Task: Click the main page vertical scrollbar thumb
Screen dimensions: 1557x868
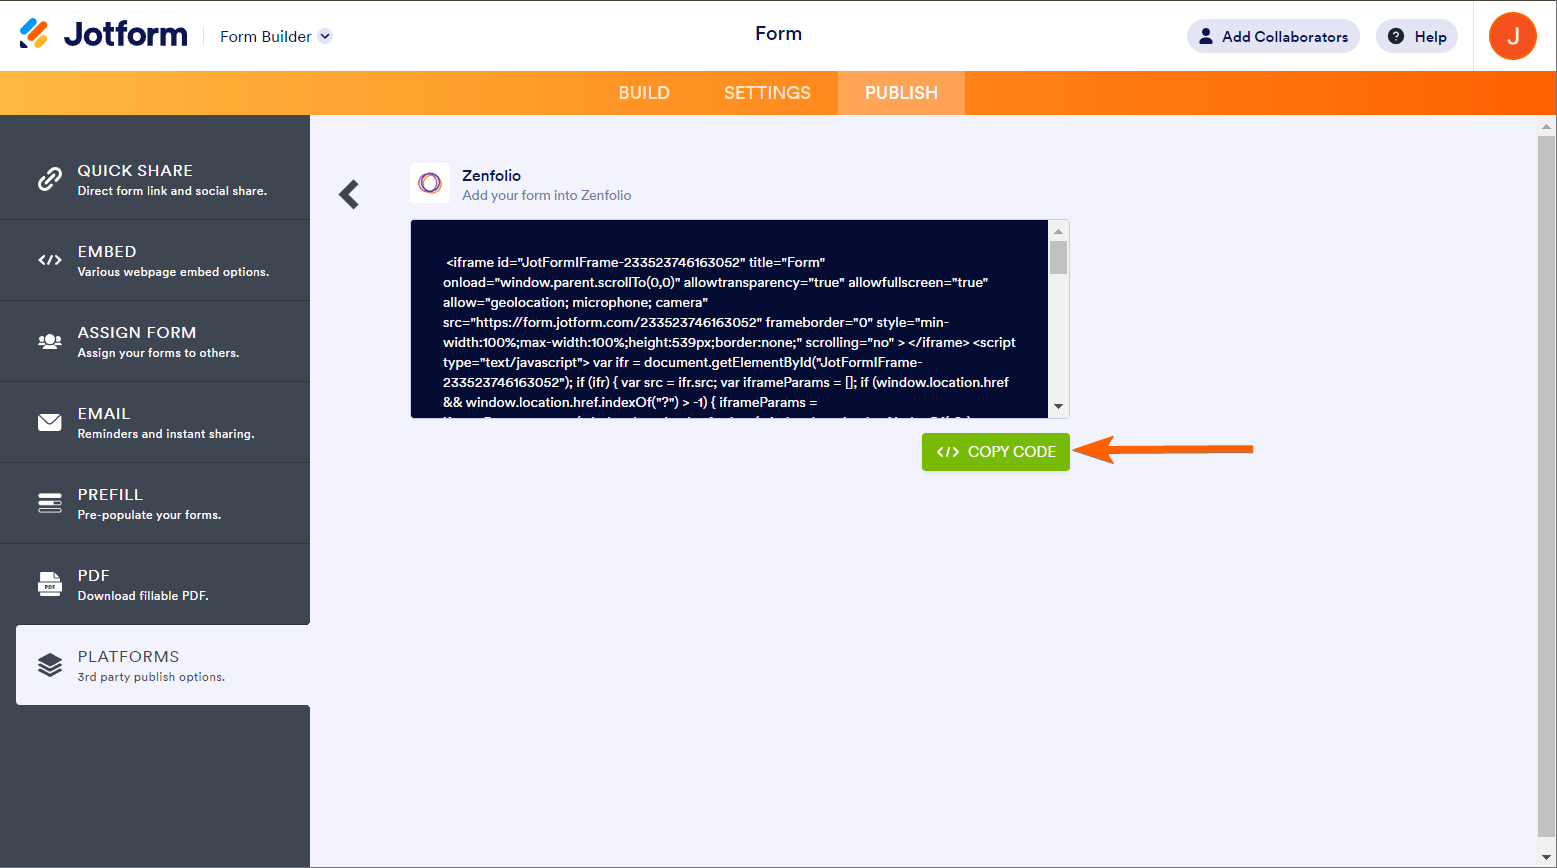Action: click(1547, 486)
